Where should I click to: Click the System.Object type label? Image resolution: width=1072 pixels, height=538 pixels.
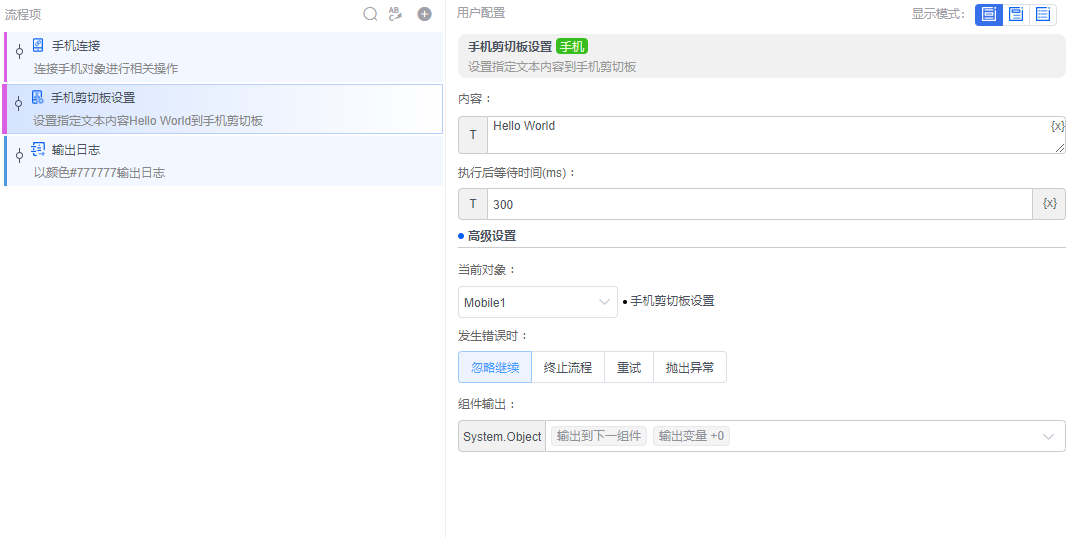(x=502, y=436)
